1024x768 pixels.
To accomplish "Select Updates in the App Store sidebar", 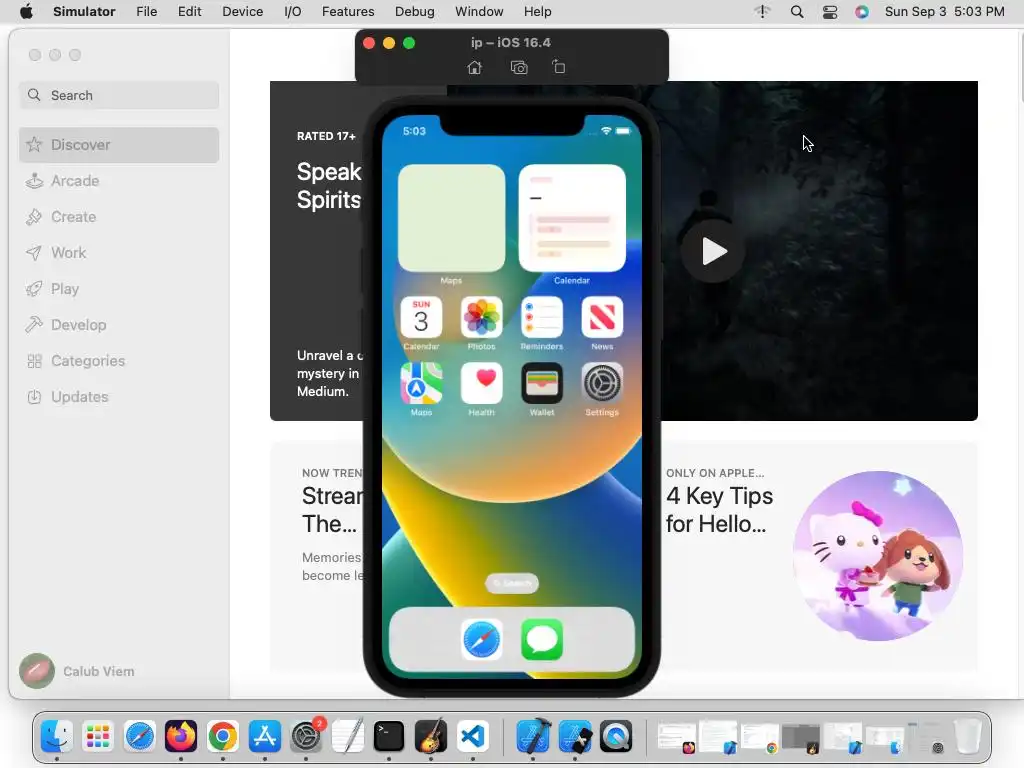I will (119, 396).
